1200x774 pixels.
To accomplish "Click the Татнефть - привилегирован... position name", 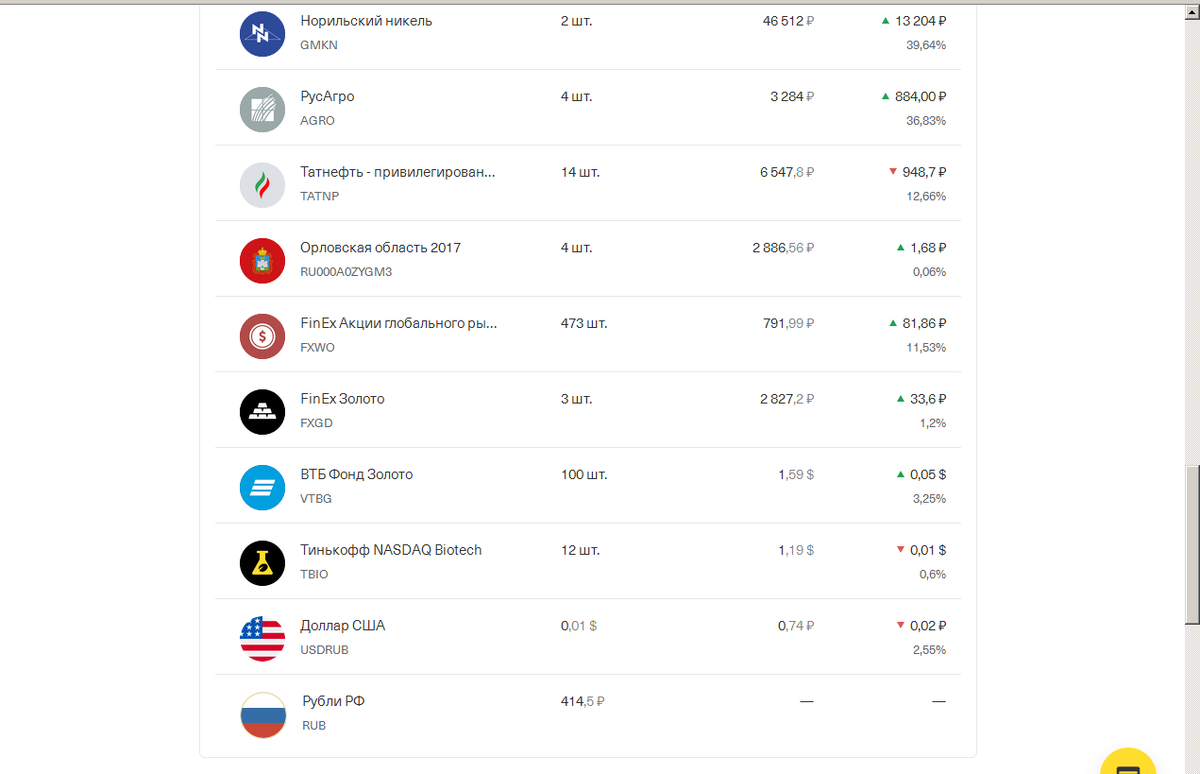I will point(396,172).
